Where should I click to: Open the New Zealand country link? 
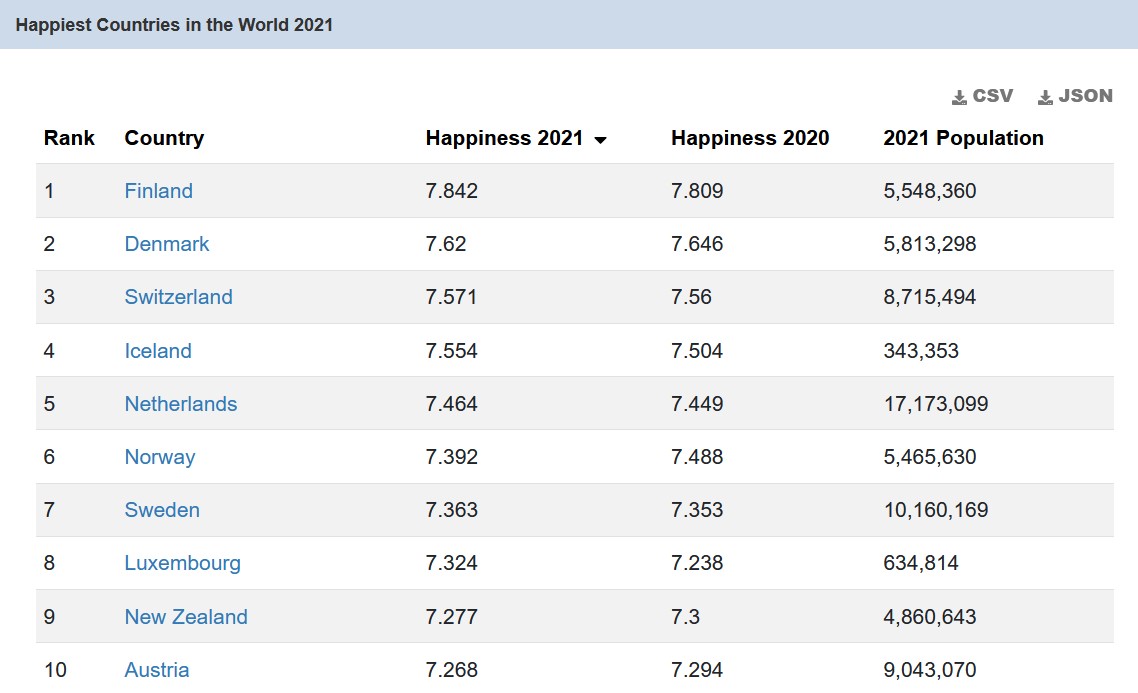pyautogui.click(x=186, y=617)
